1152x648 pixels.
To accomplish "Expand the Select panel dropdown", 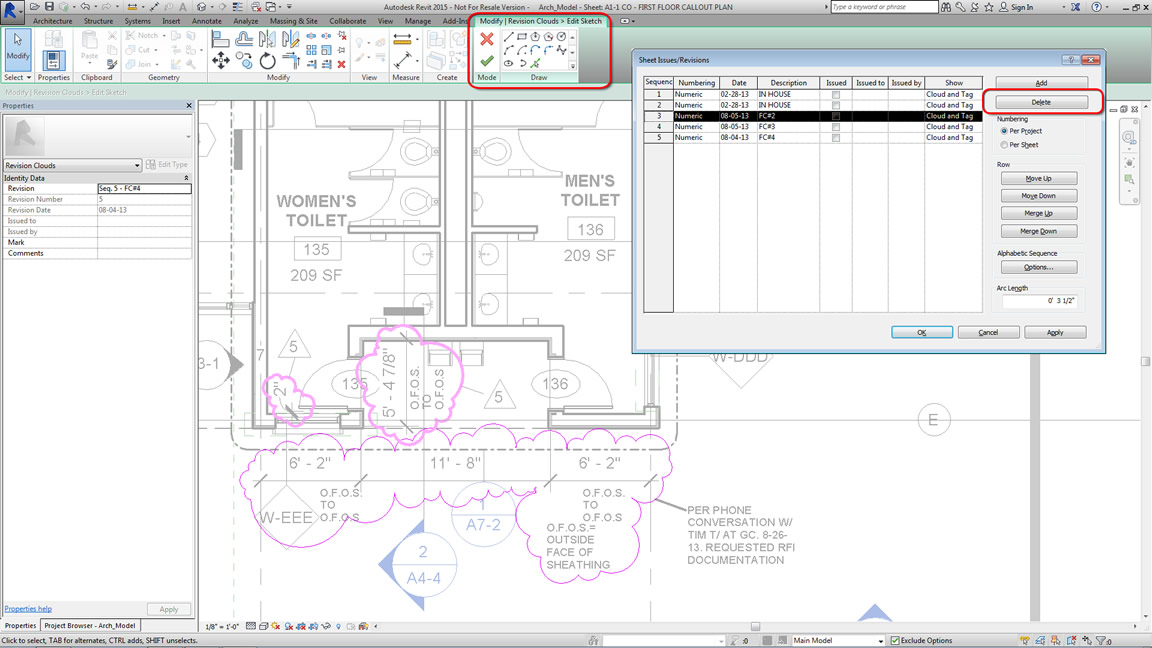I will 18,77.
